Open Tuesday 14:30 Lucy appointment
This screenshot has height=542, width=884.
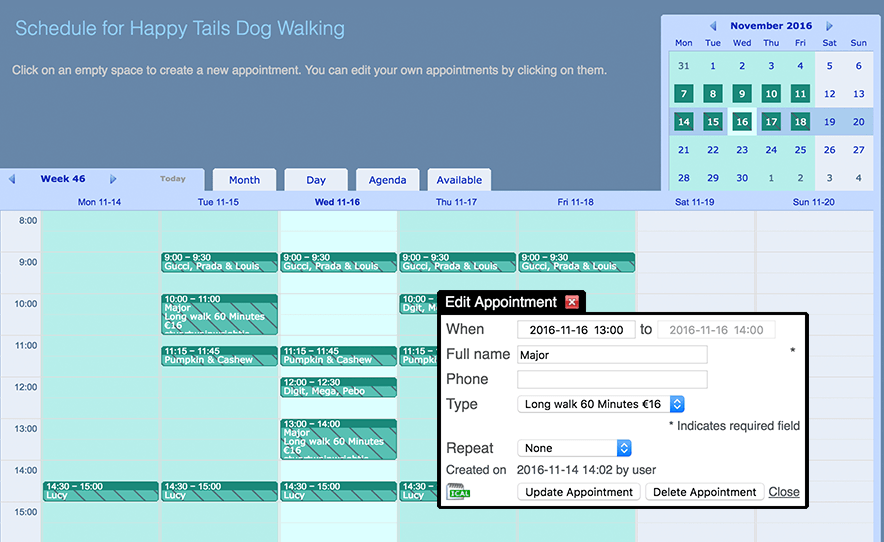tap(219, 491)
